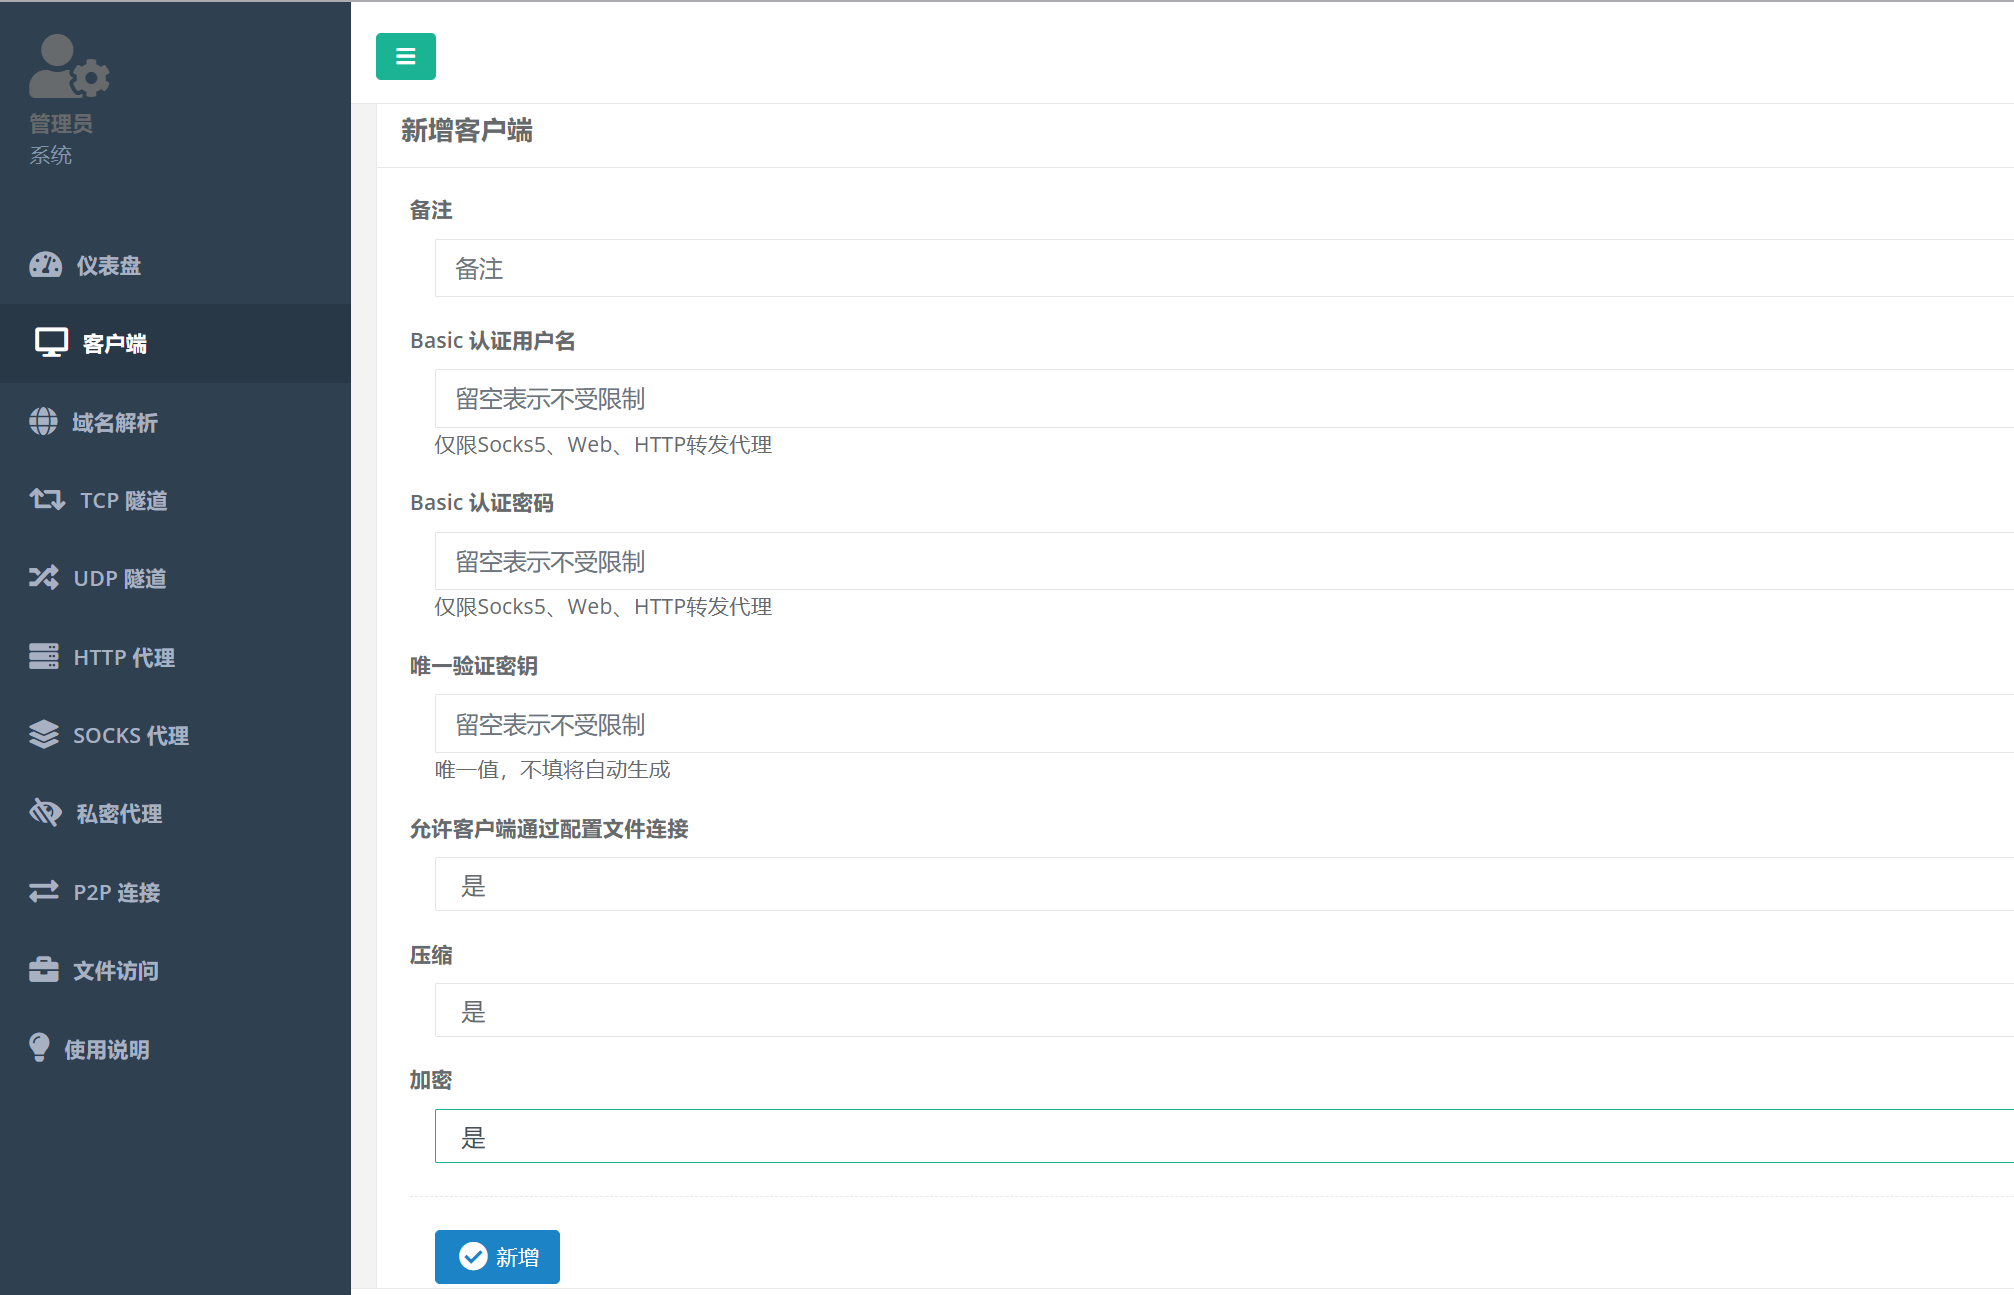2014x1295 pixels.
Task: Go to P2P 连接 menu item
Action: click(116, 892)
